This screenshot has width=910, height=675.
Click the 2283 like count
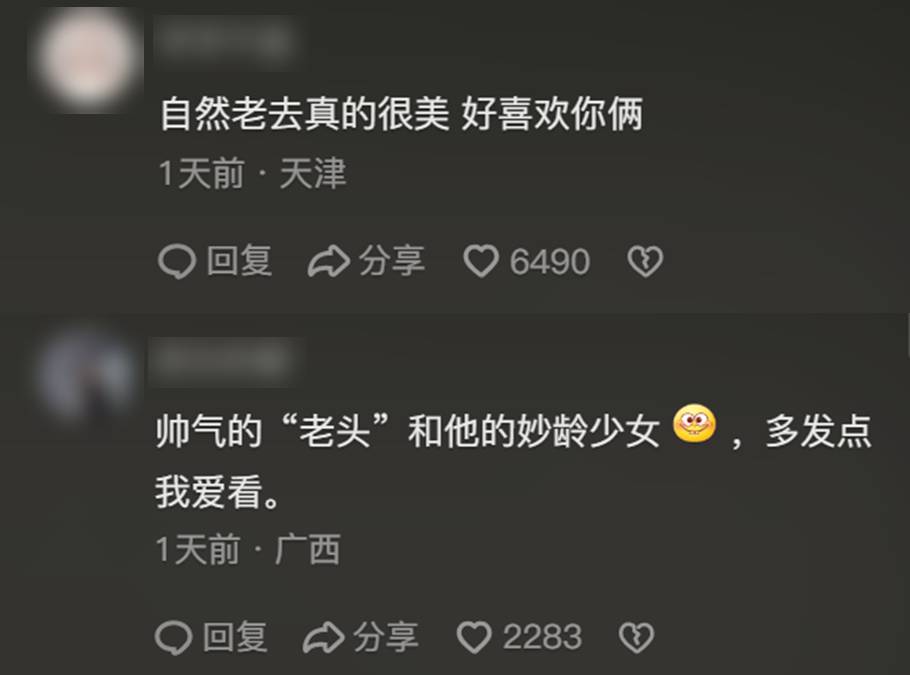pyautogui.click(x=542, y=638)
